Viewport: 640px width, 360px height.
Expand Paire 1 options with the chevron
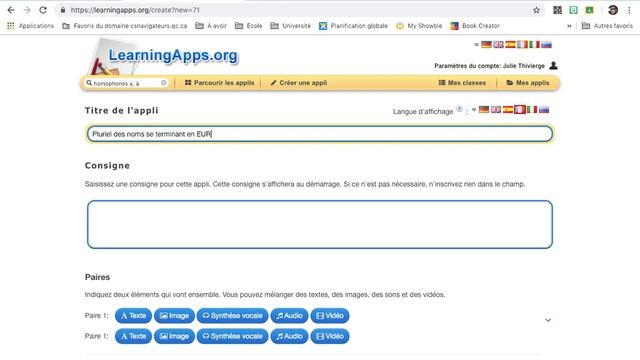(548, 320)
